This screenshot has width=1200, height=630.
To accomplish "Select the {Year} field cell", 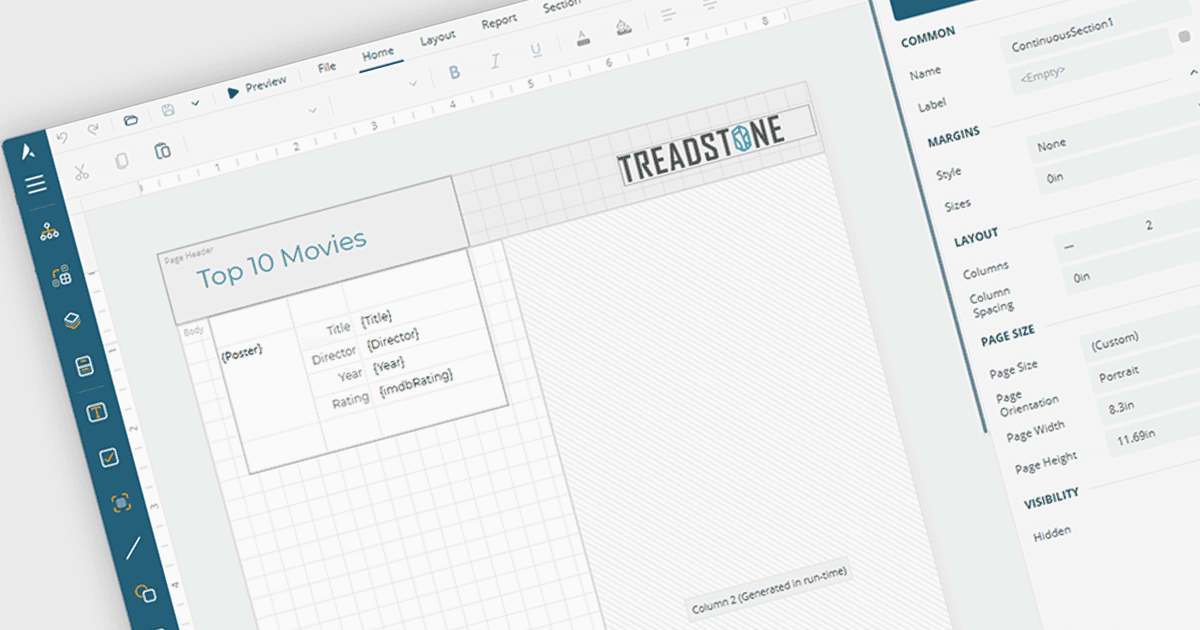I will click(x=388, y=366).
